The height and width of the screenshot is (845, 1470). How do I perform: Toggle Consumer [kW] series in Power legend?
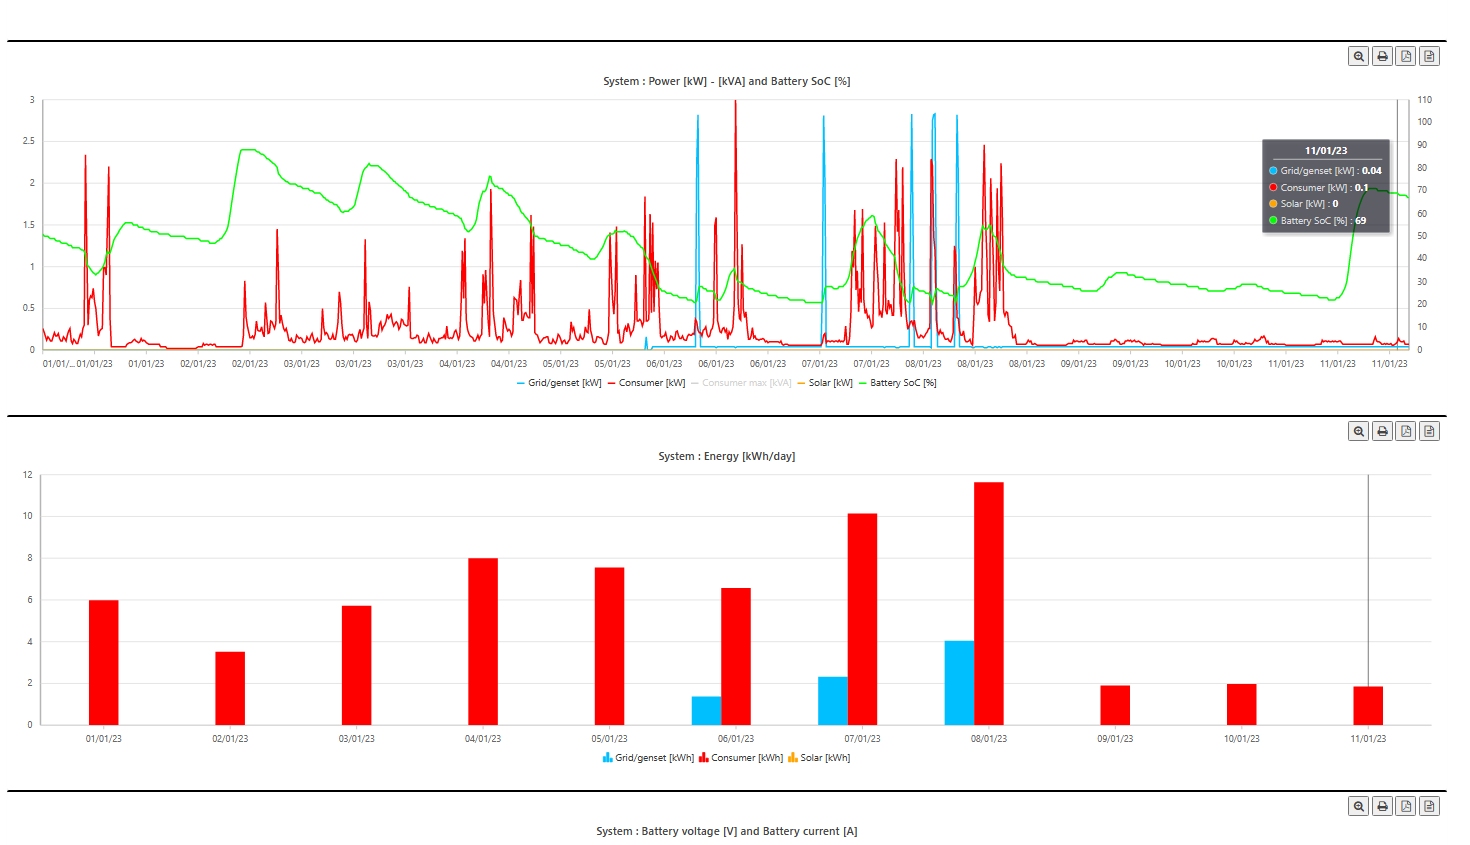coord(646,383)
